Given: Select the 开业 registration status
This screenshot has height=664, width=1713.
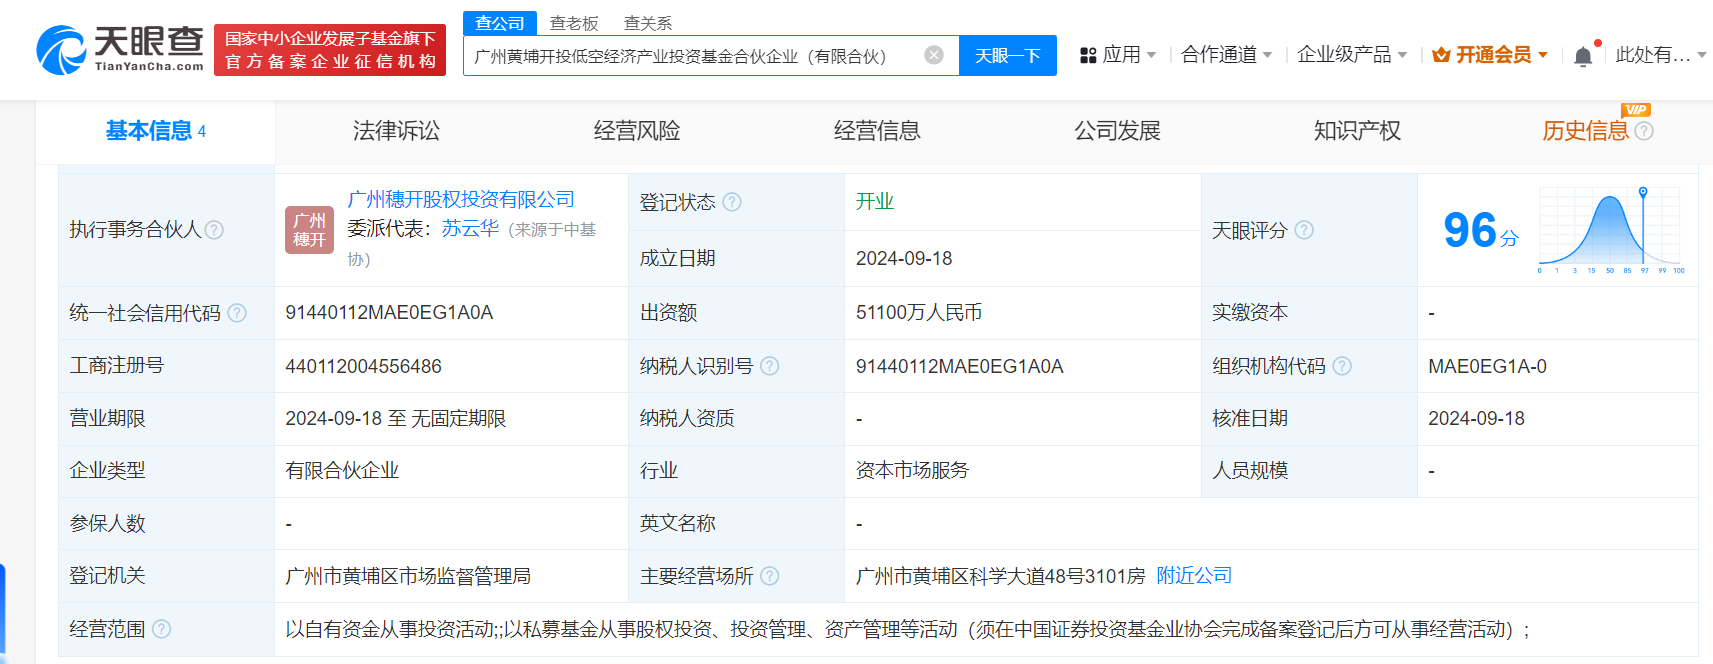Looking at the screenshot, I should 875,202.
